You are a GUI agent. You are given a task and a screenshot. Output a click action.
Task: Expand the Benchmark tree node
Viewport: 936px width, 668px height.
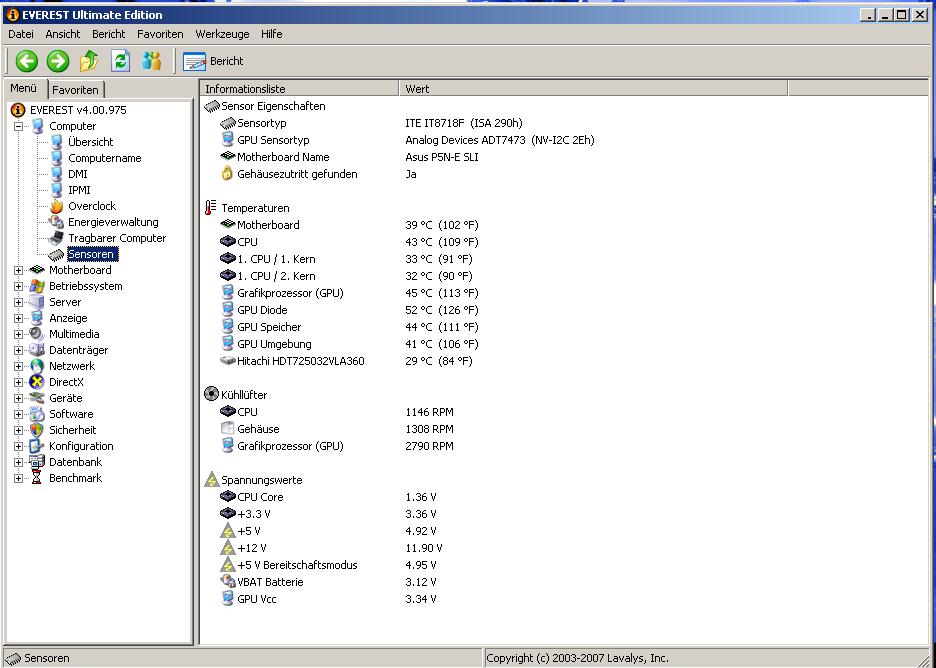click(19, 478)
